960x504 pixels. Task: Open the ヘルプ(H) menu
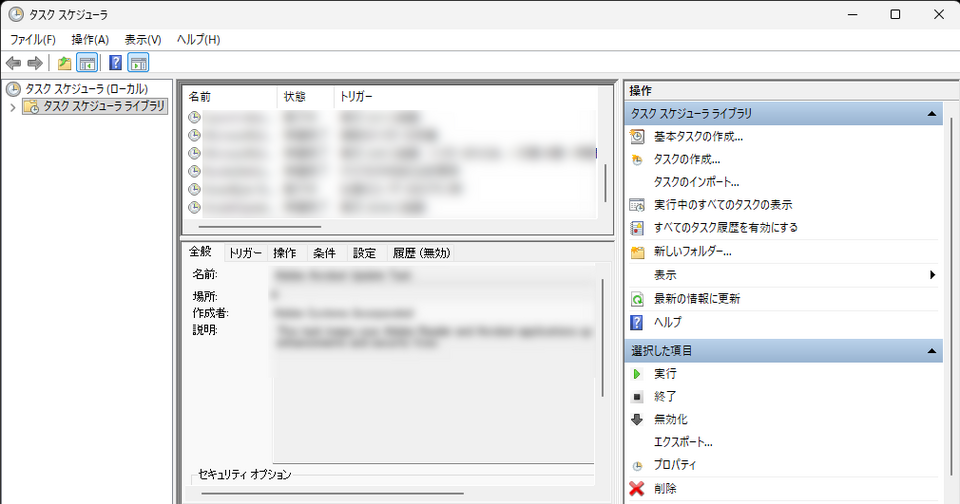(x=198, y=40)
